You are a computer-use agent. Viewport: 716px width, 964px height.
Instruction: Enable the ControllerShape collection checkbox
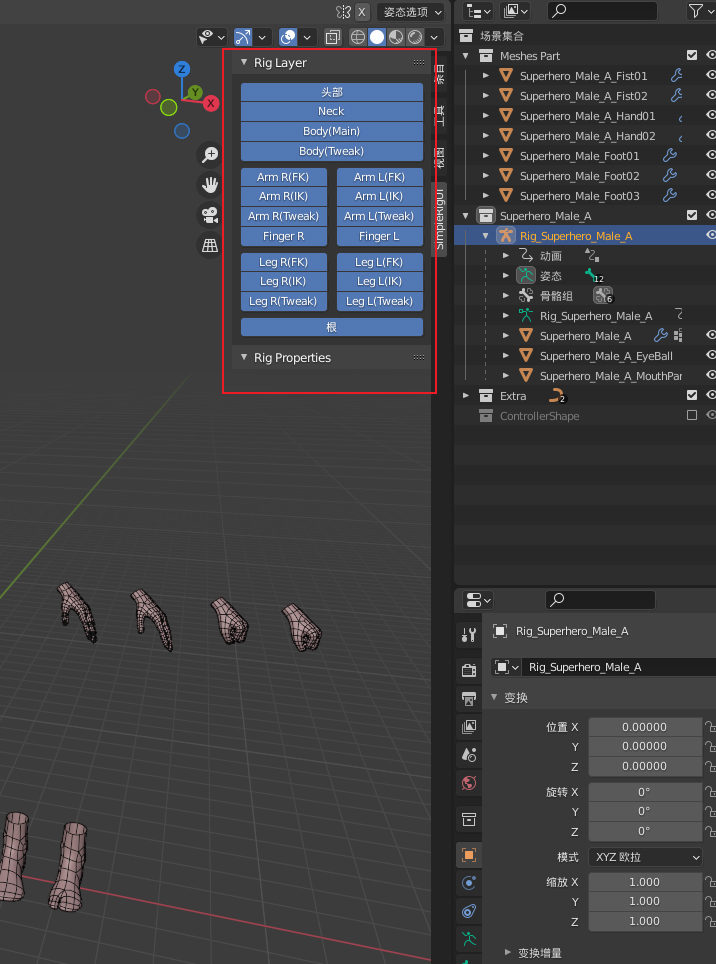click(692, 415)
